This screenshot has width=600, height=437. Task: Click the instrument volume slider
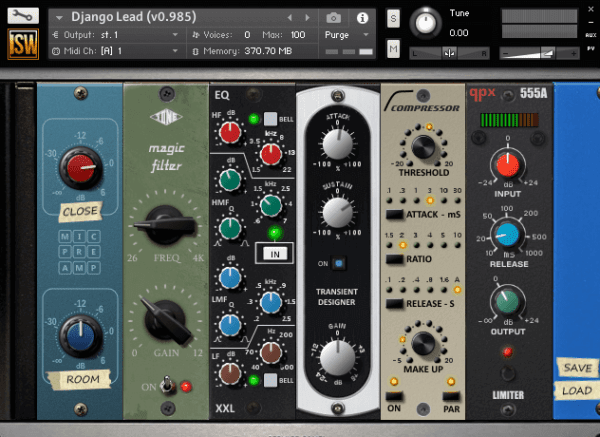point(539,54)
